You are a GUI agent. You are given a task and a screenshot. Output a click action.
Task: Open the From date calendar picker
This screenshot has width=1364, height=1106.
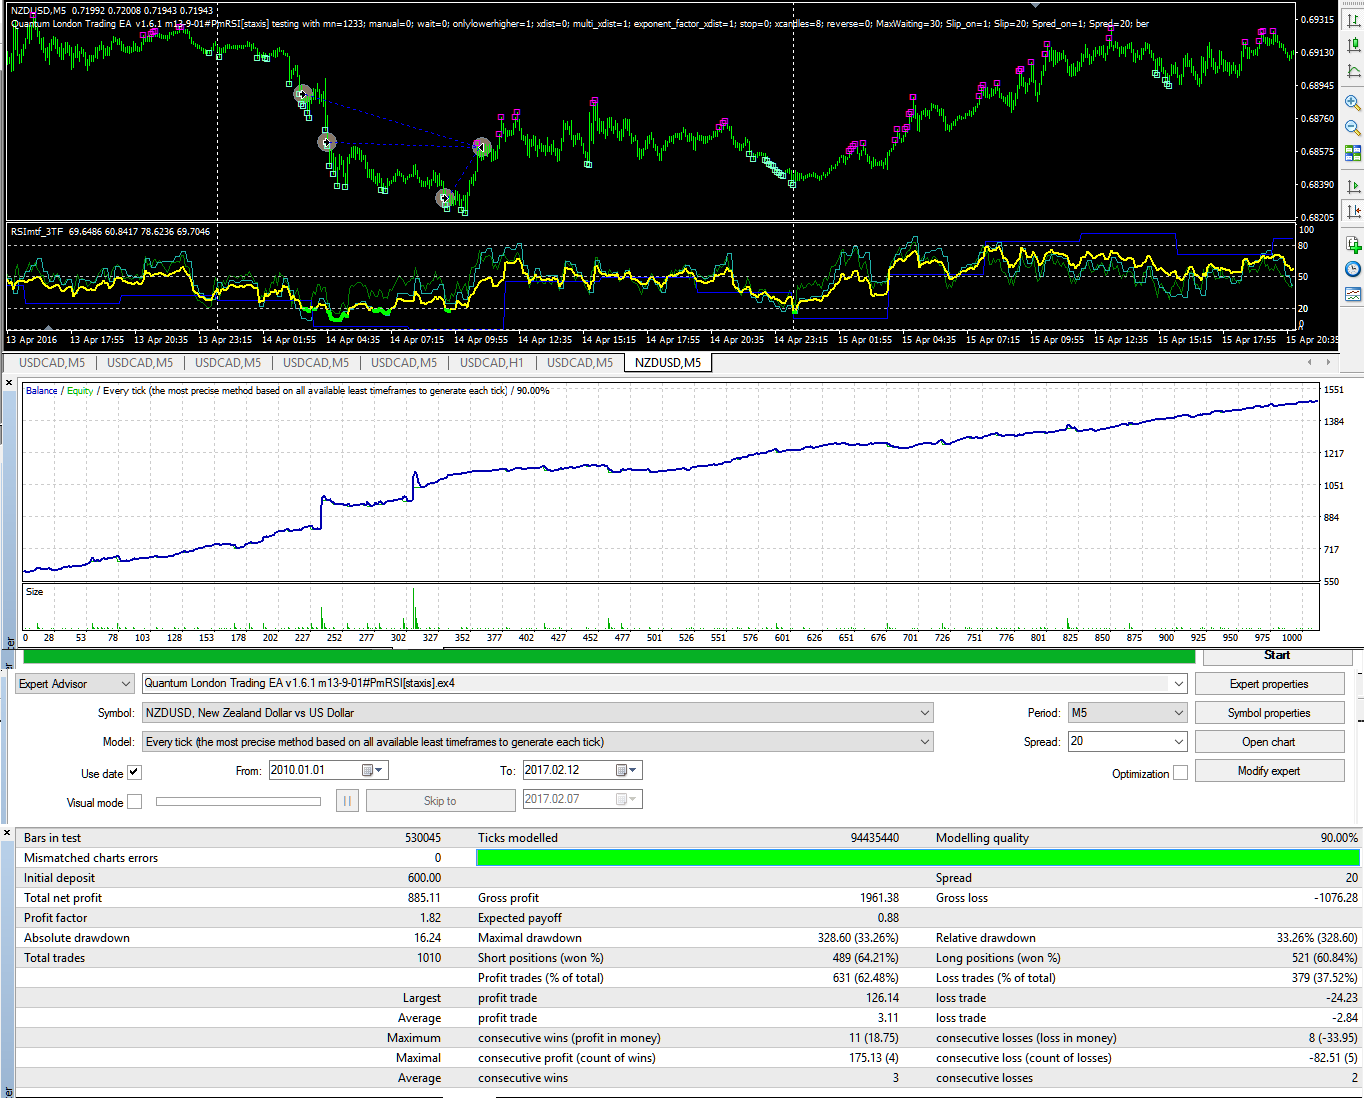[x=373, y=770]
